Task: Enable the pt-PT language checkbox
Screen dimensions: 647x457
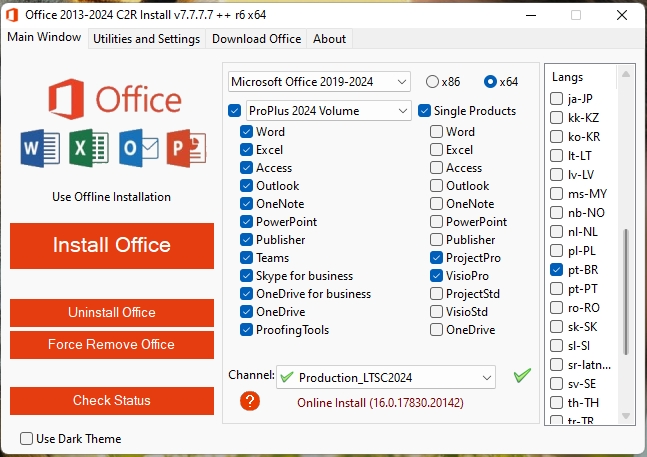Action: coord(557,289)
